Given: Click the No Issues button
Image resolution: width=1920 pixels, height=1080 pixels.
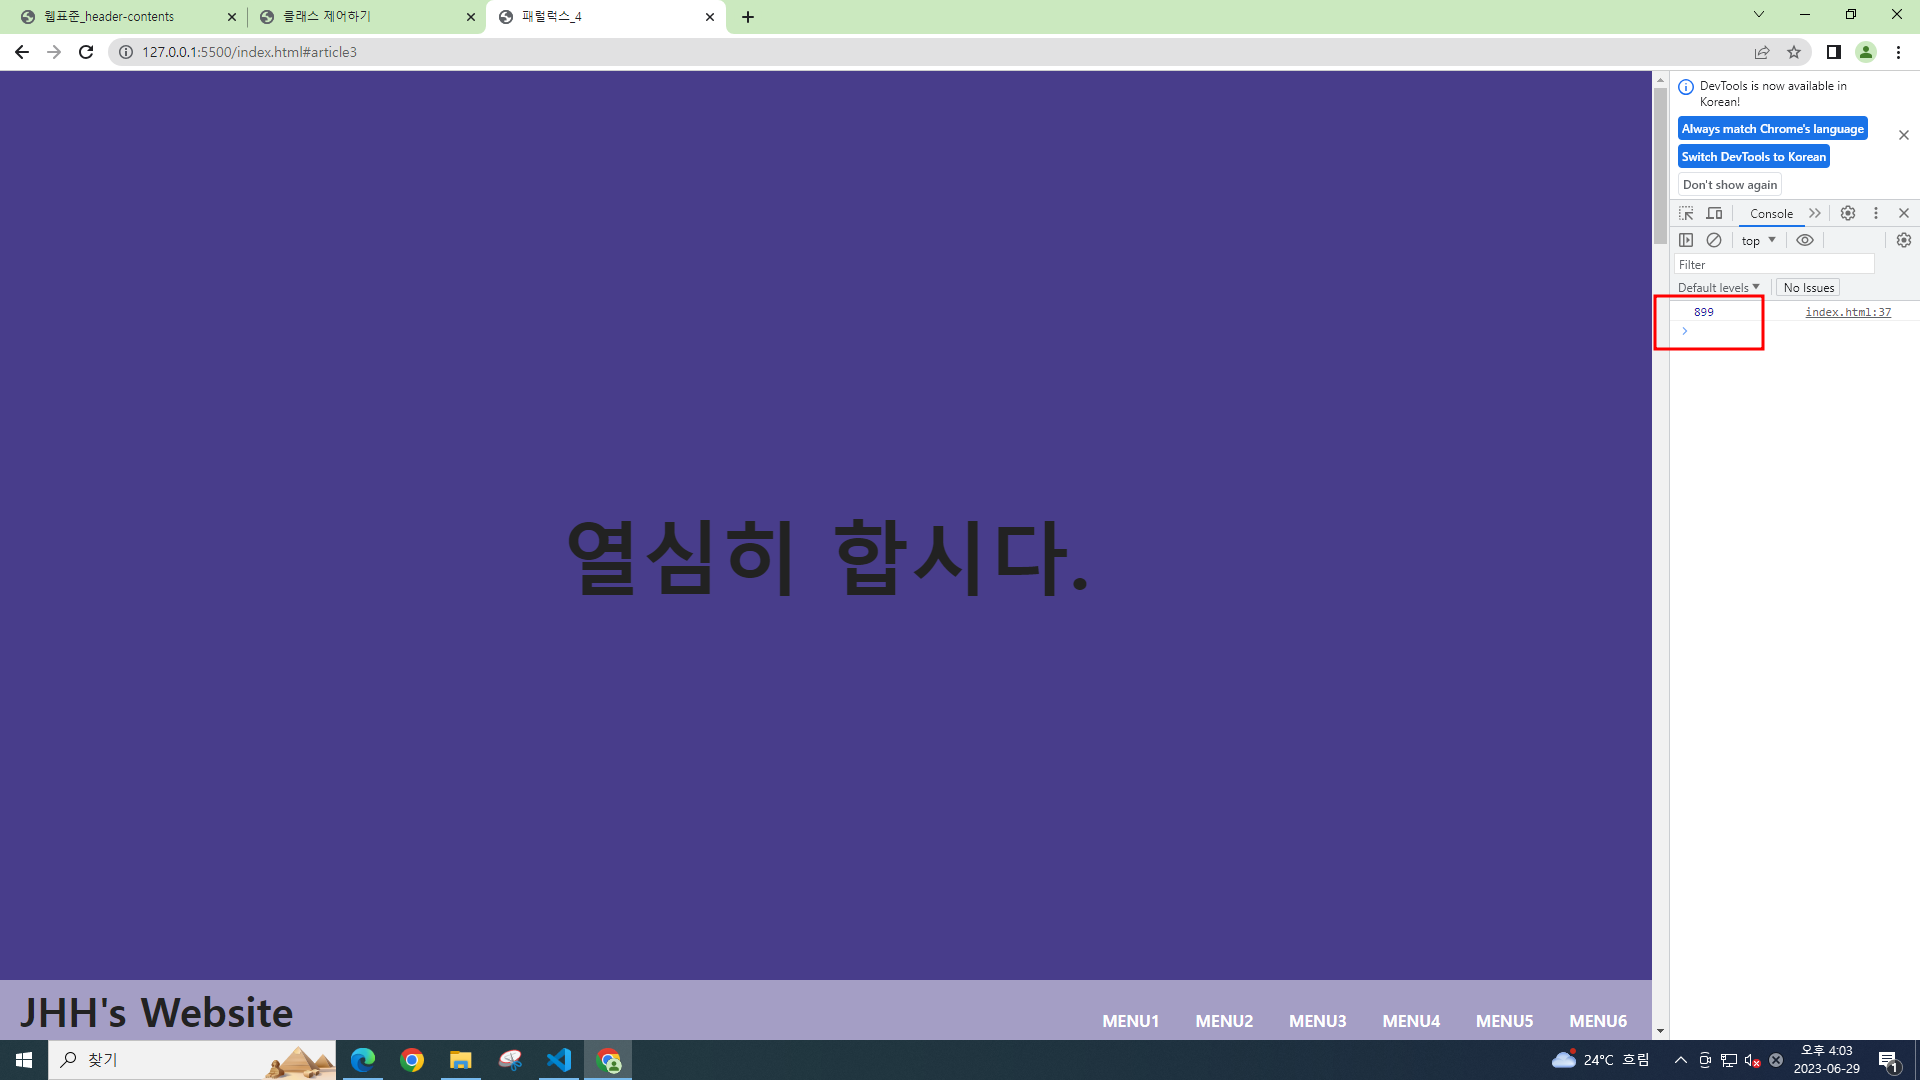Looking at the screenshot, I should pos(1808,287).
